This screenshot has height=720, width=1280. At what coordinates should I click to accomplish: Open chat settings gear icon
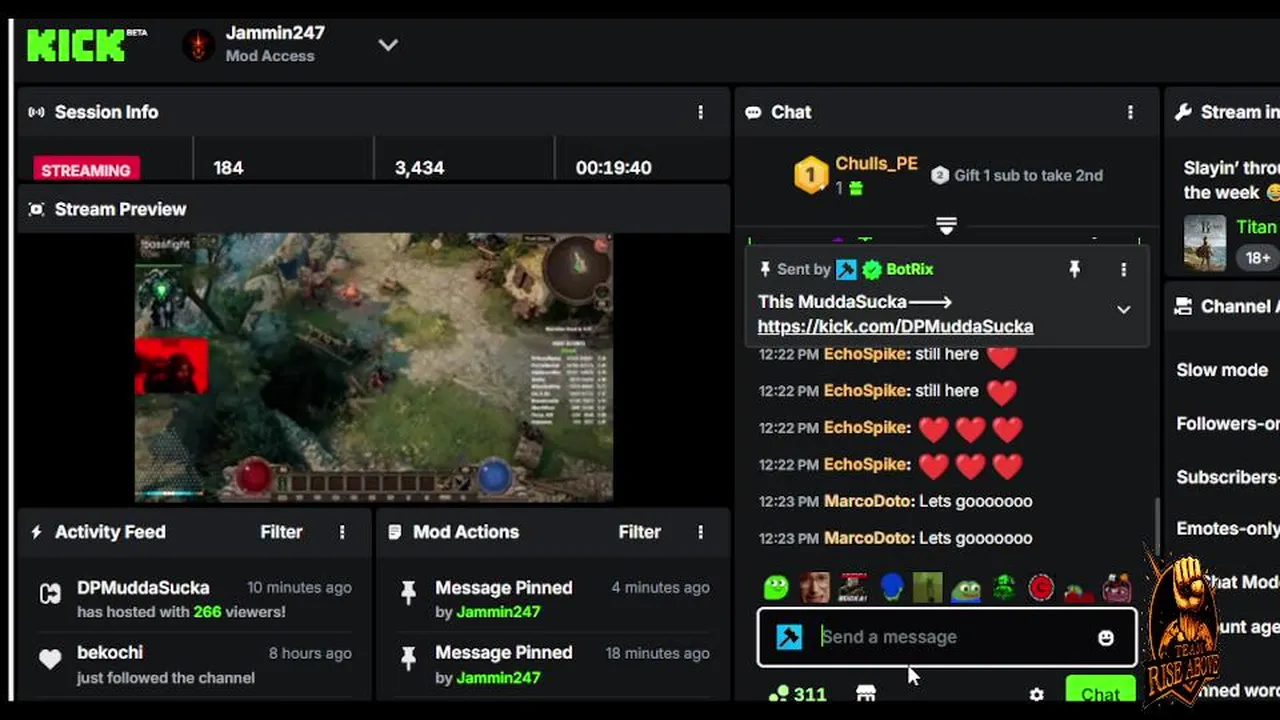pyautogui.click(x=1036, y=694)
